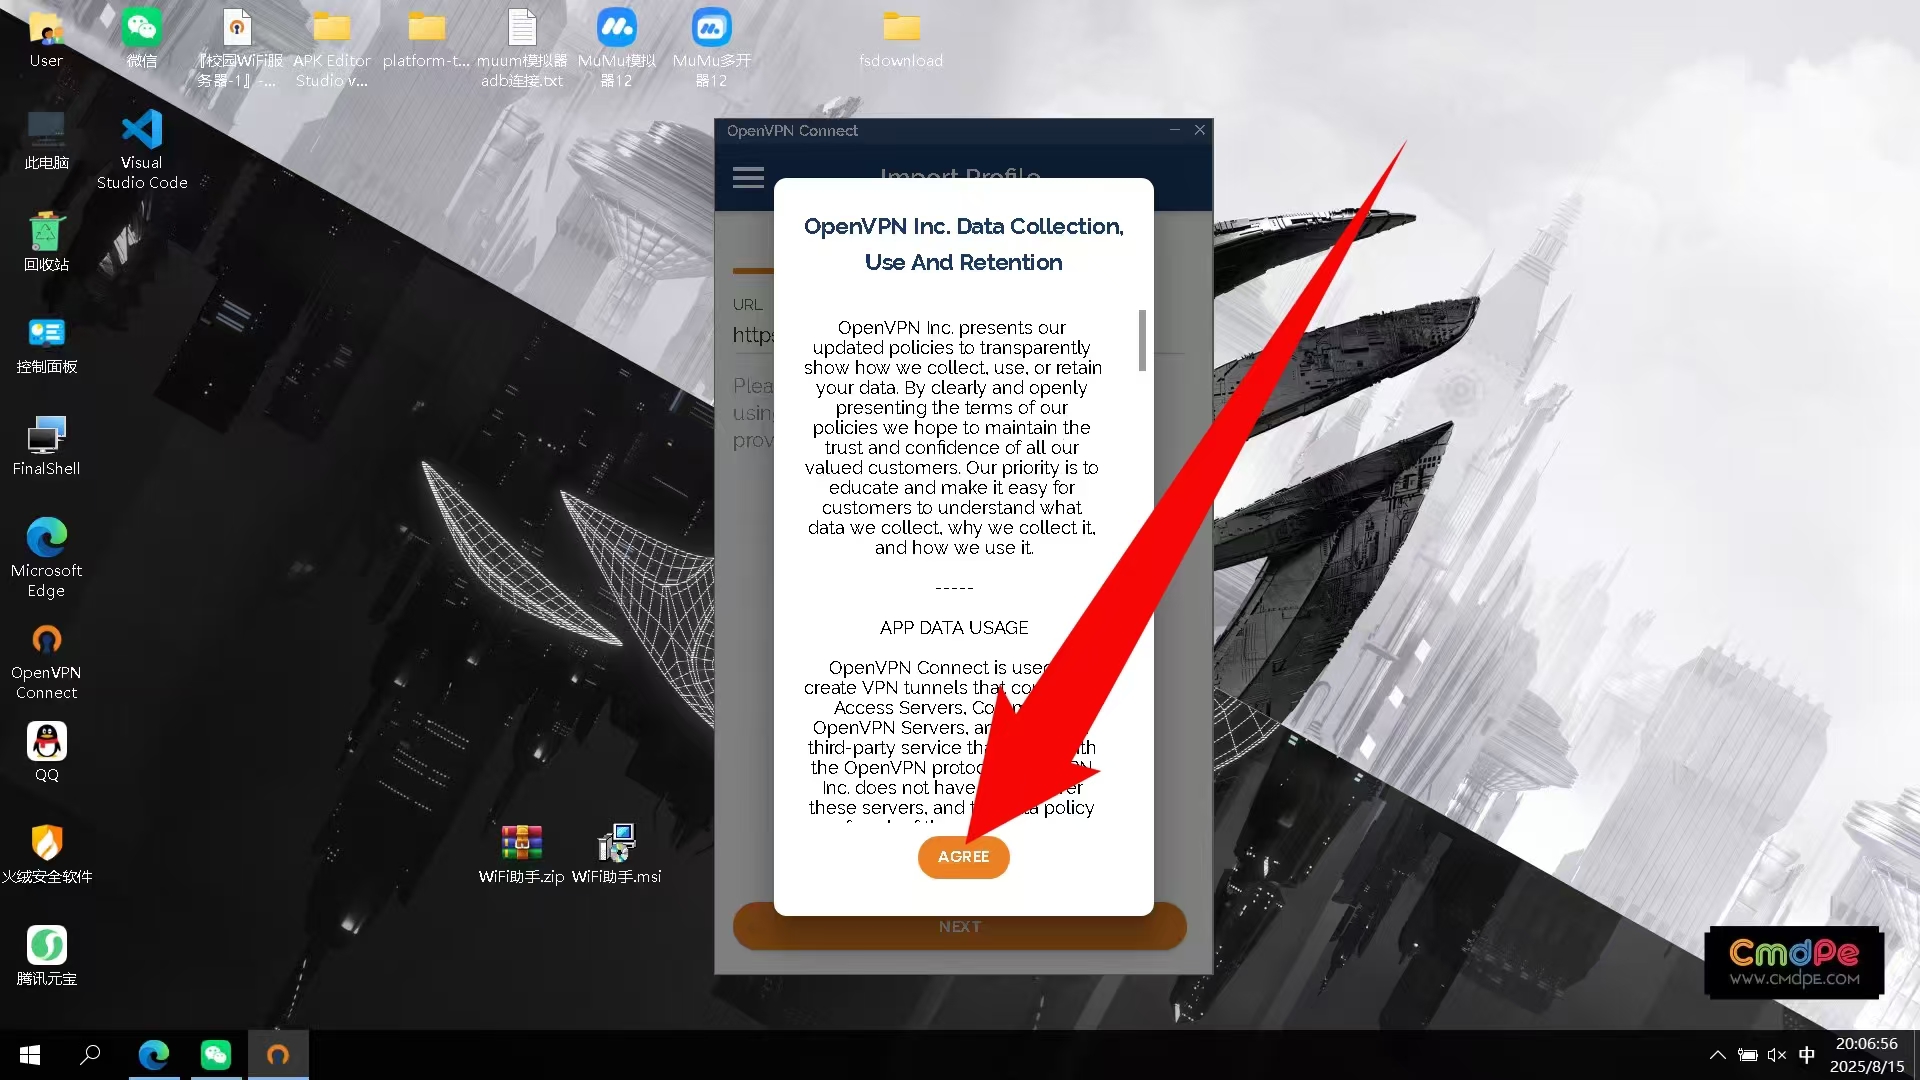The height and width of the screenshot is (1080, 1920).
Task: Select the fsdownload folder
Action: [901, 40]
